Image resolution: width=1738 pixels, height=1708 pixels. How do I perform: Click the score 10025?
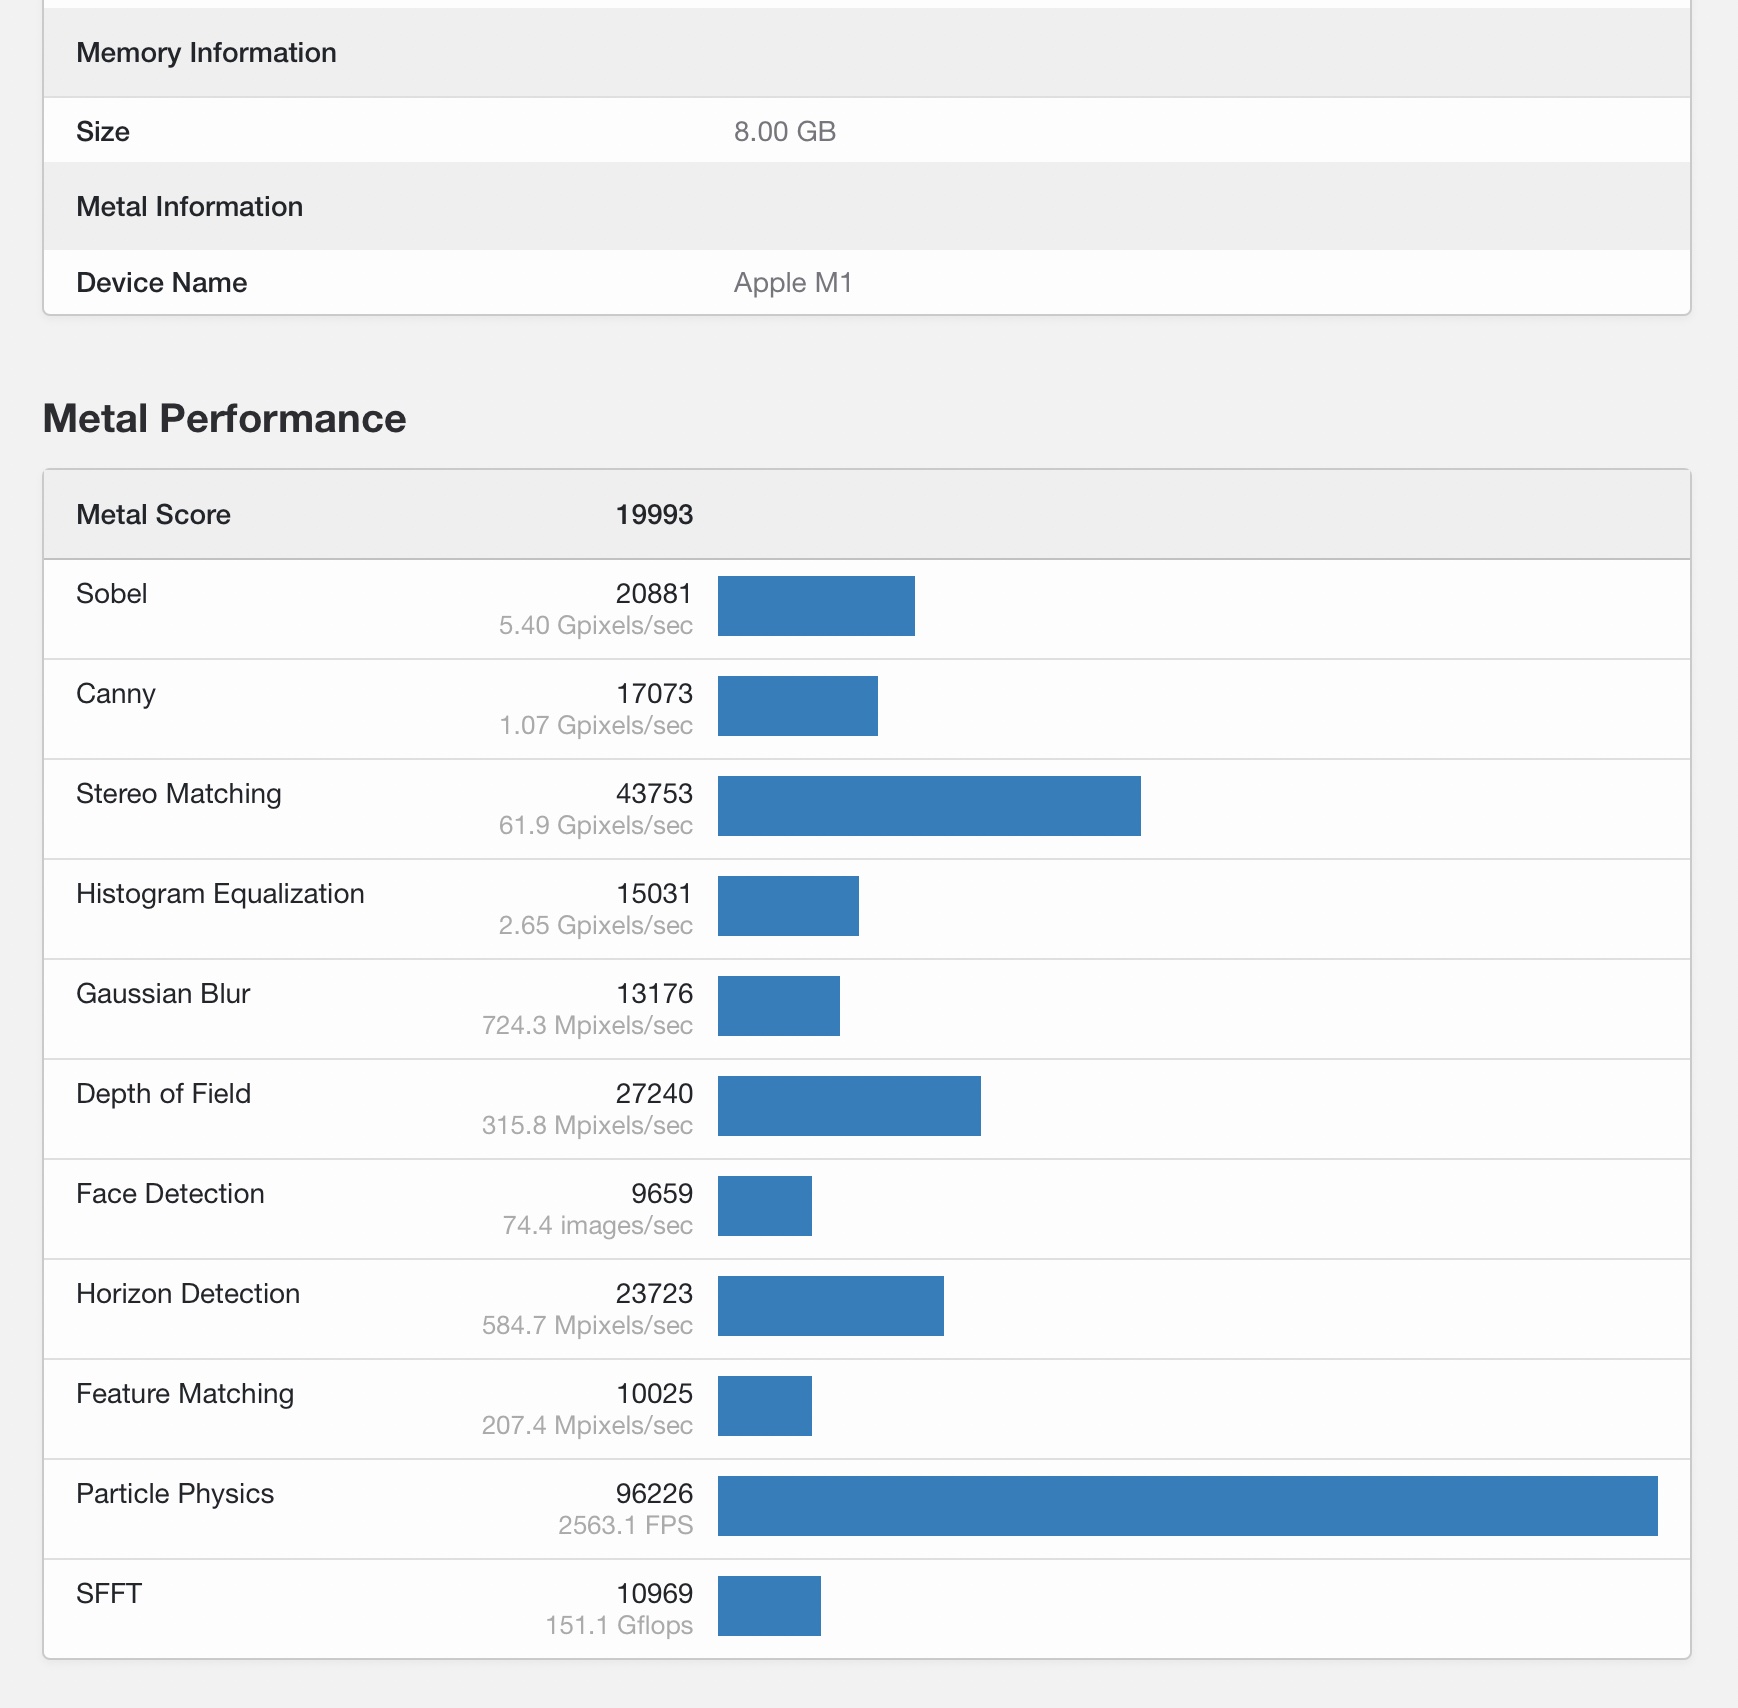point(654,1394)
